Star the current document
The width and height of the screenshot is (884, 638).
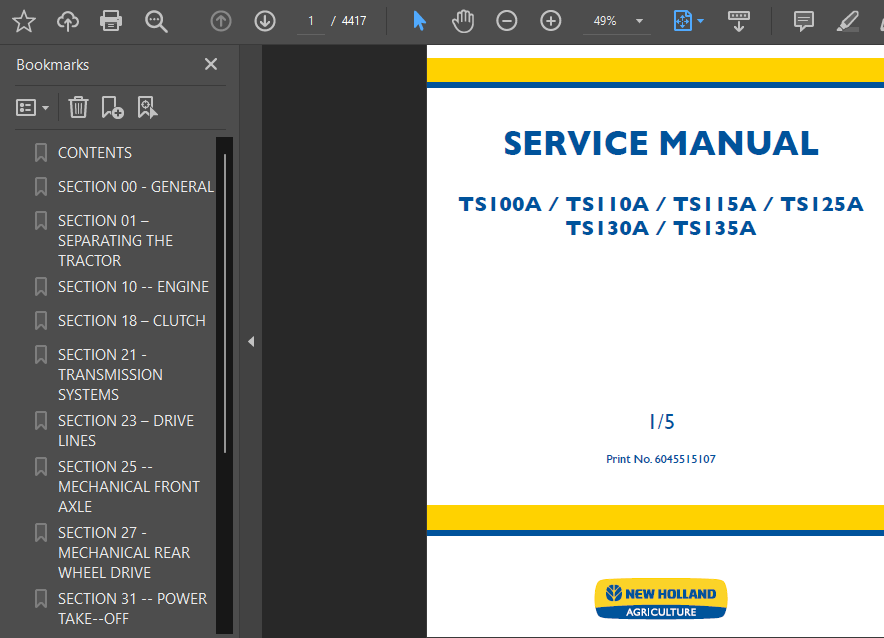26,20
